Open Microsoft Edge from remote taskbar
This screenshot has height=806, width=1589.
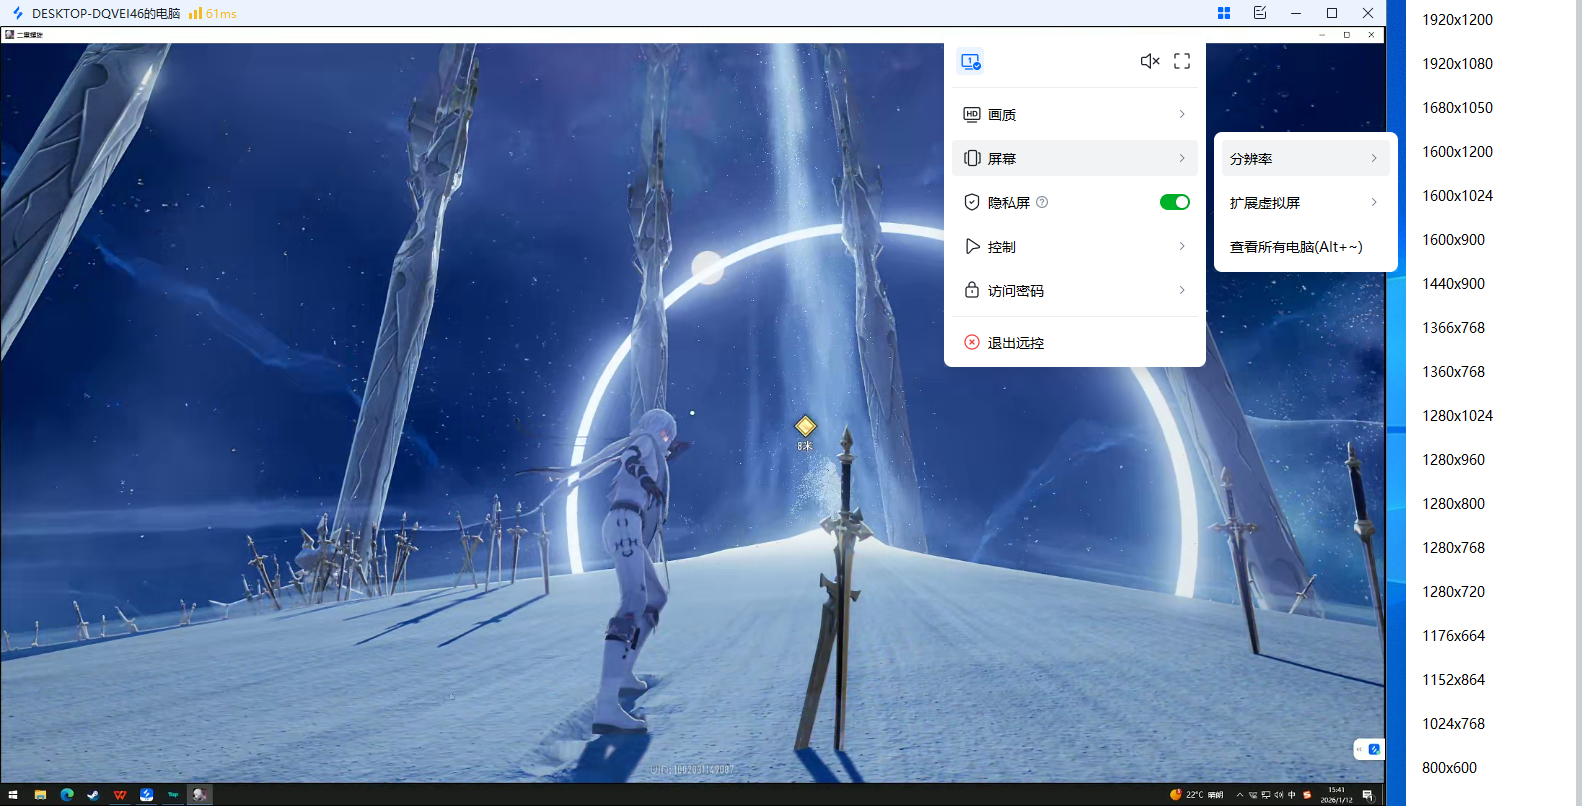pos(67,795)
